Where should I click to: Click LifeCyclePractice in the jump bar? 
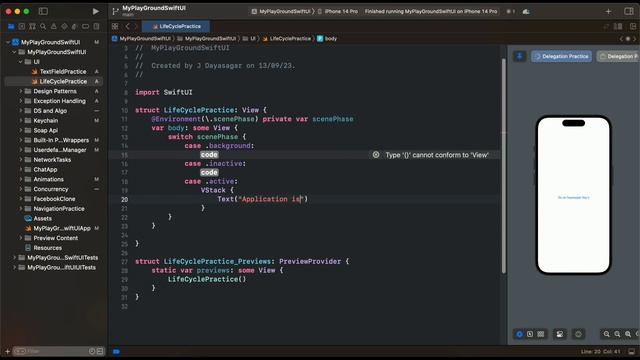(287, 39)
